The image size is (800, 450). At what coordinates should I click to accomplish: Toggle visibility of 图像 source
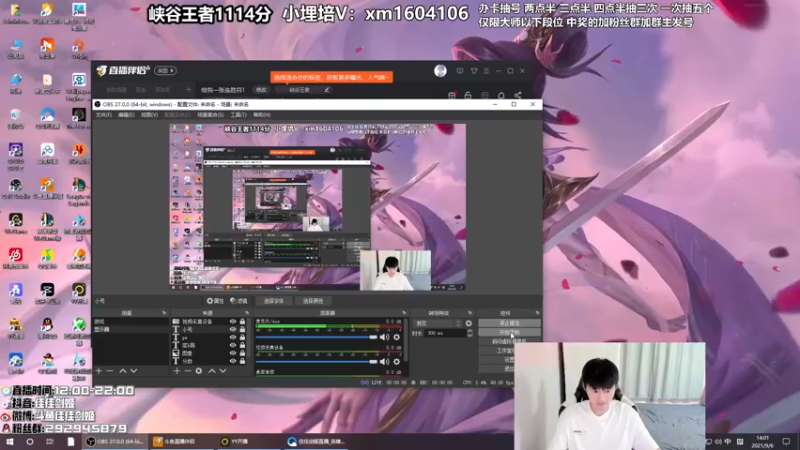point(233,353)
